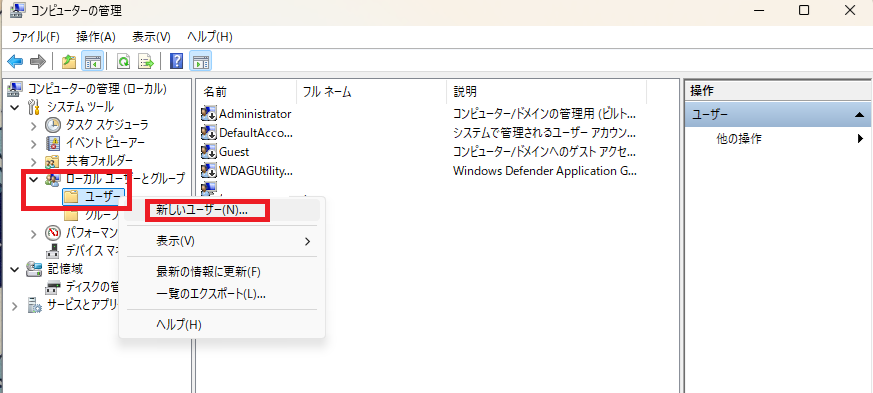Click コンピューター/ドメインの管理用 description text
Image resolution: width=873 pixels, height=393 pixels.
click(x=545, y=114)
